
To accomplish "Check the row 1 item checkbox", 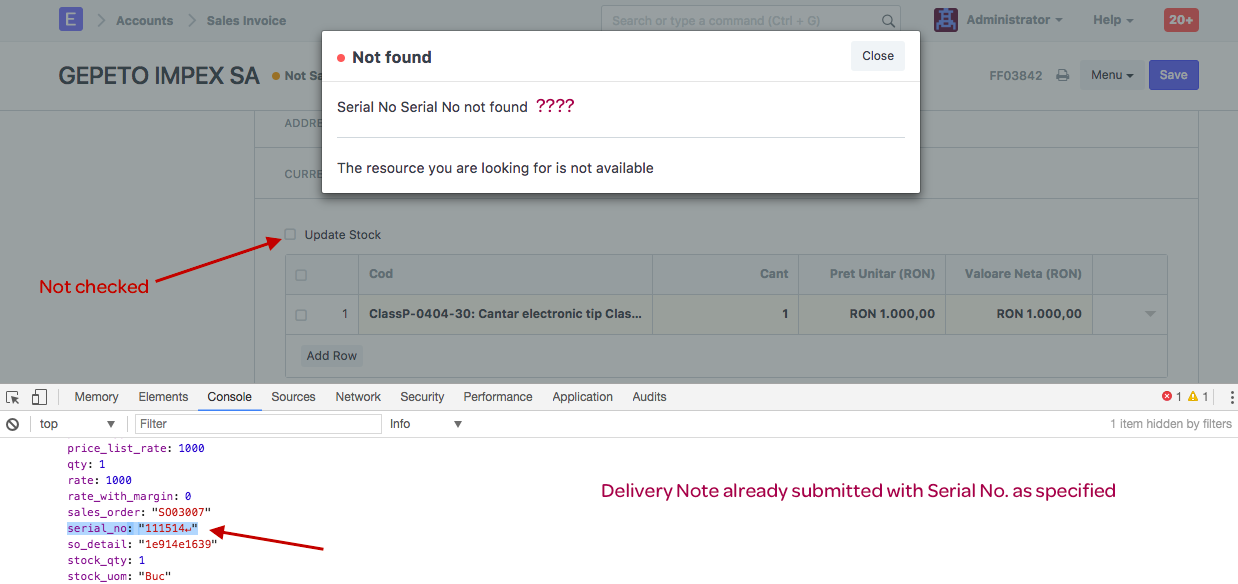I will tap(301, 315).
